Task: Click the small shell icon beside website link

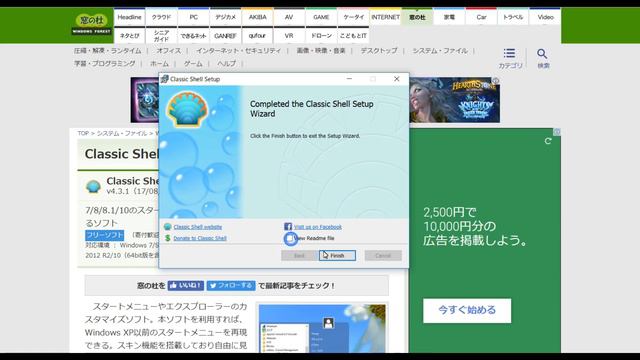Action: [167, 227]
